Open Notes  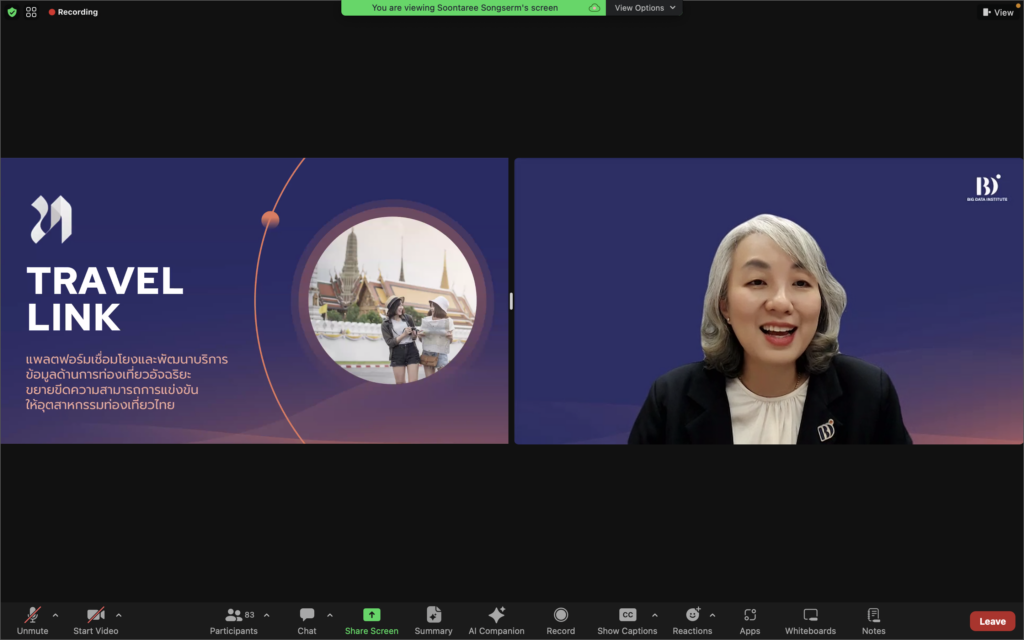click(x=873, y=615)
